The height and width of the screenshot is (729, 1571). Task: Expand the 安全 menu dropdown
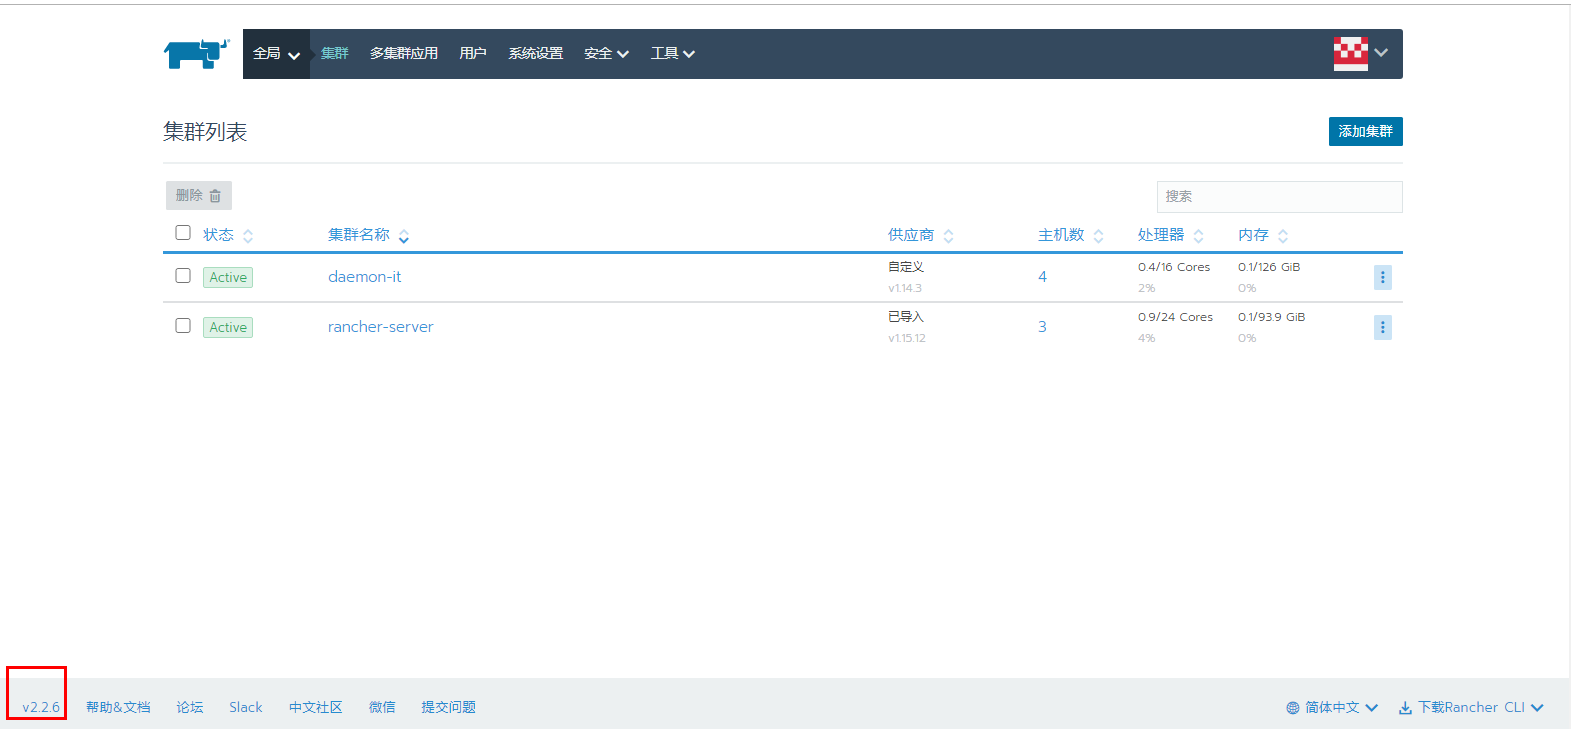tap(606, 54)
